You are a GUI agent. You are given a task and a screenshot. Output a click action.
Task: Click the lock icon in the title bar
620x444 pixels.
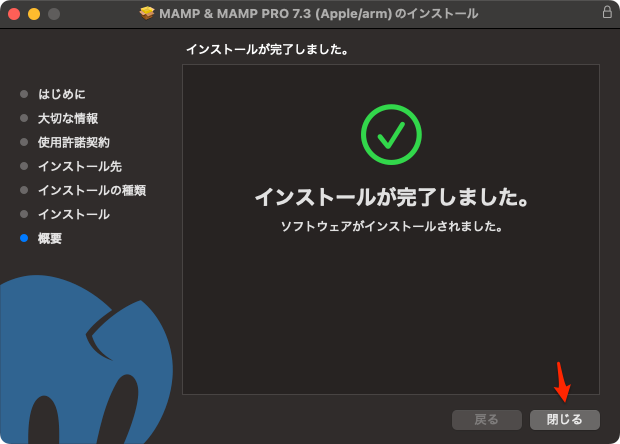(606, 13)
